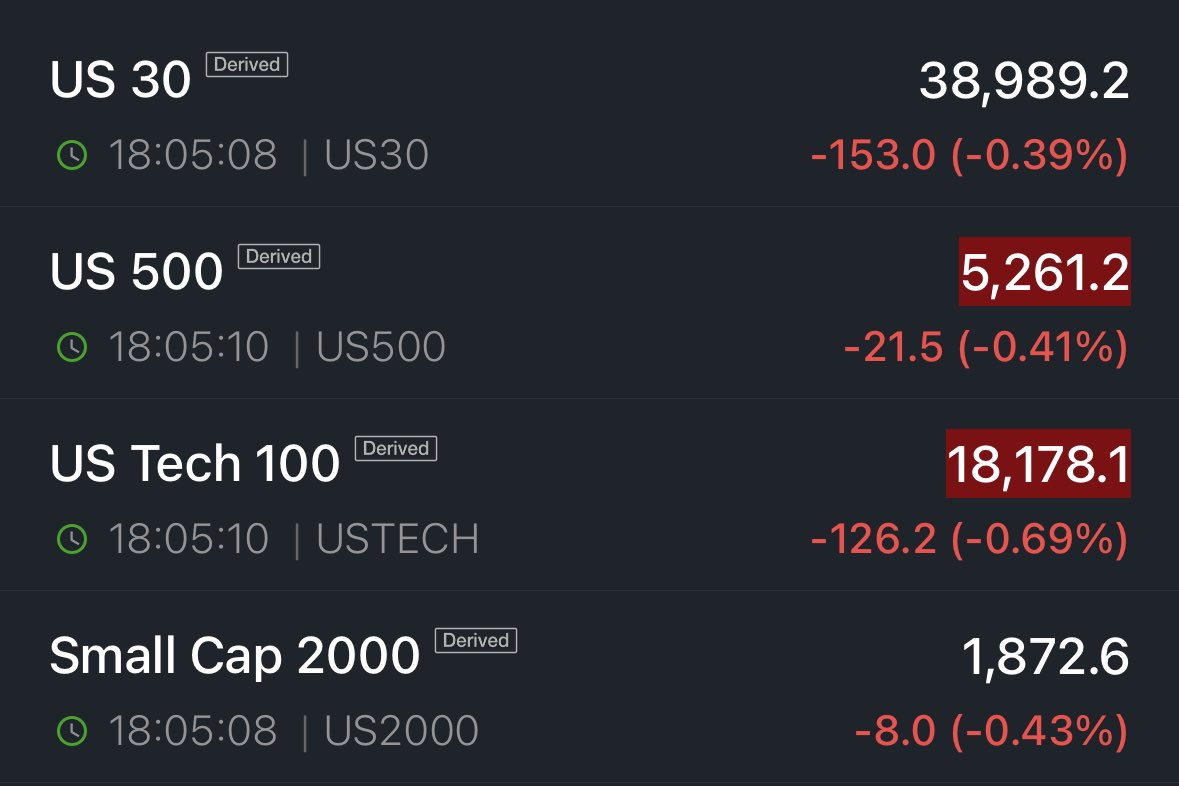Click the -0.69% change for USTECH
1179x786 pixels.
1030,539
